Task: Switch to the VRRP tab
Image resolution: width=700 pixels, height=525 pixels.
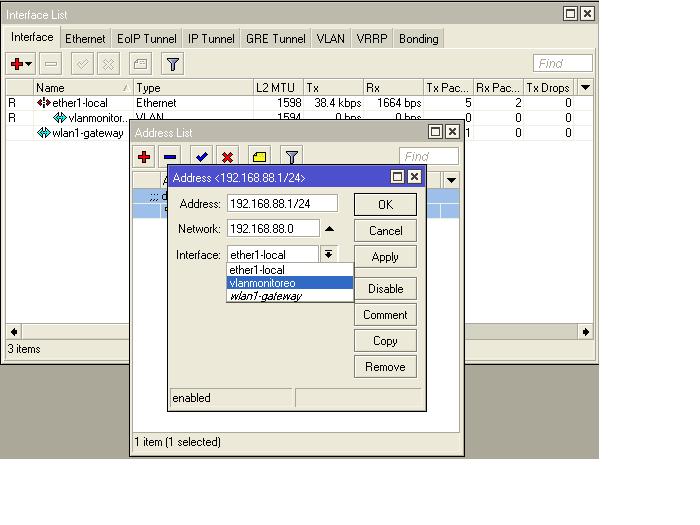Action: point(371,39)
